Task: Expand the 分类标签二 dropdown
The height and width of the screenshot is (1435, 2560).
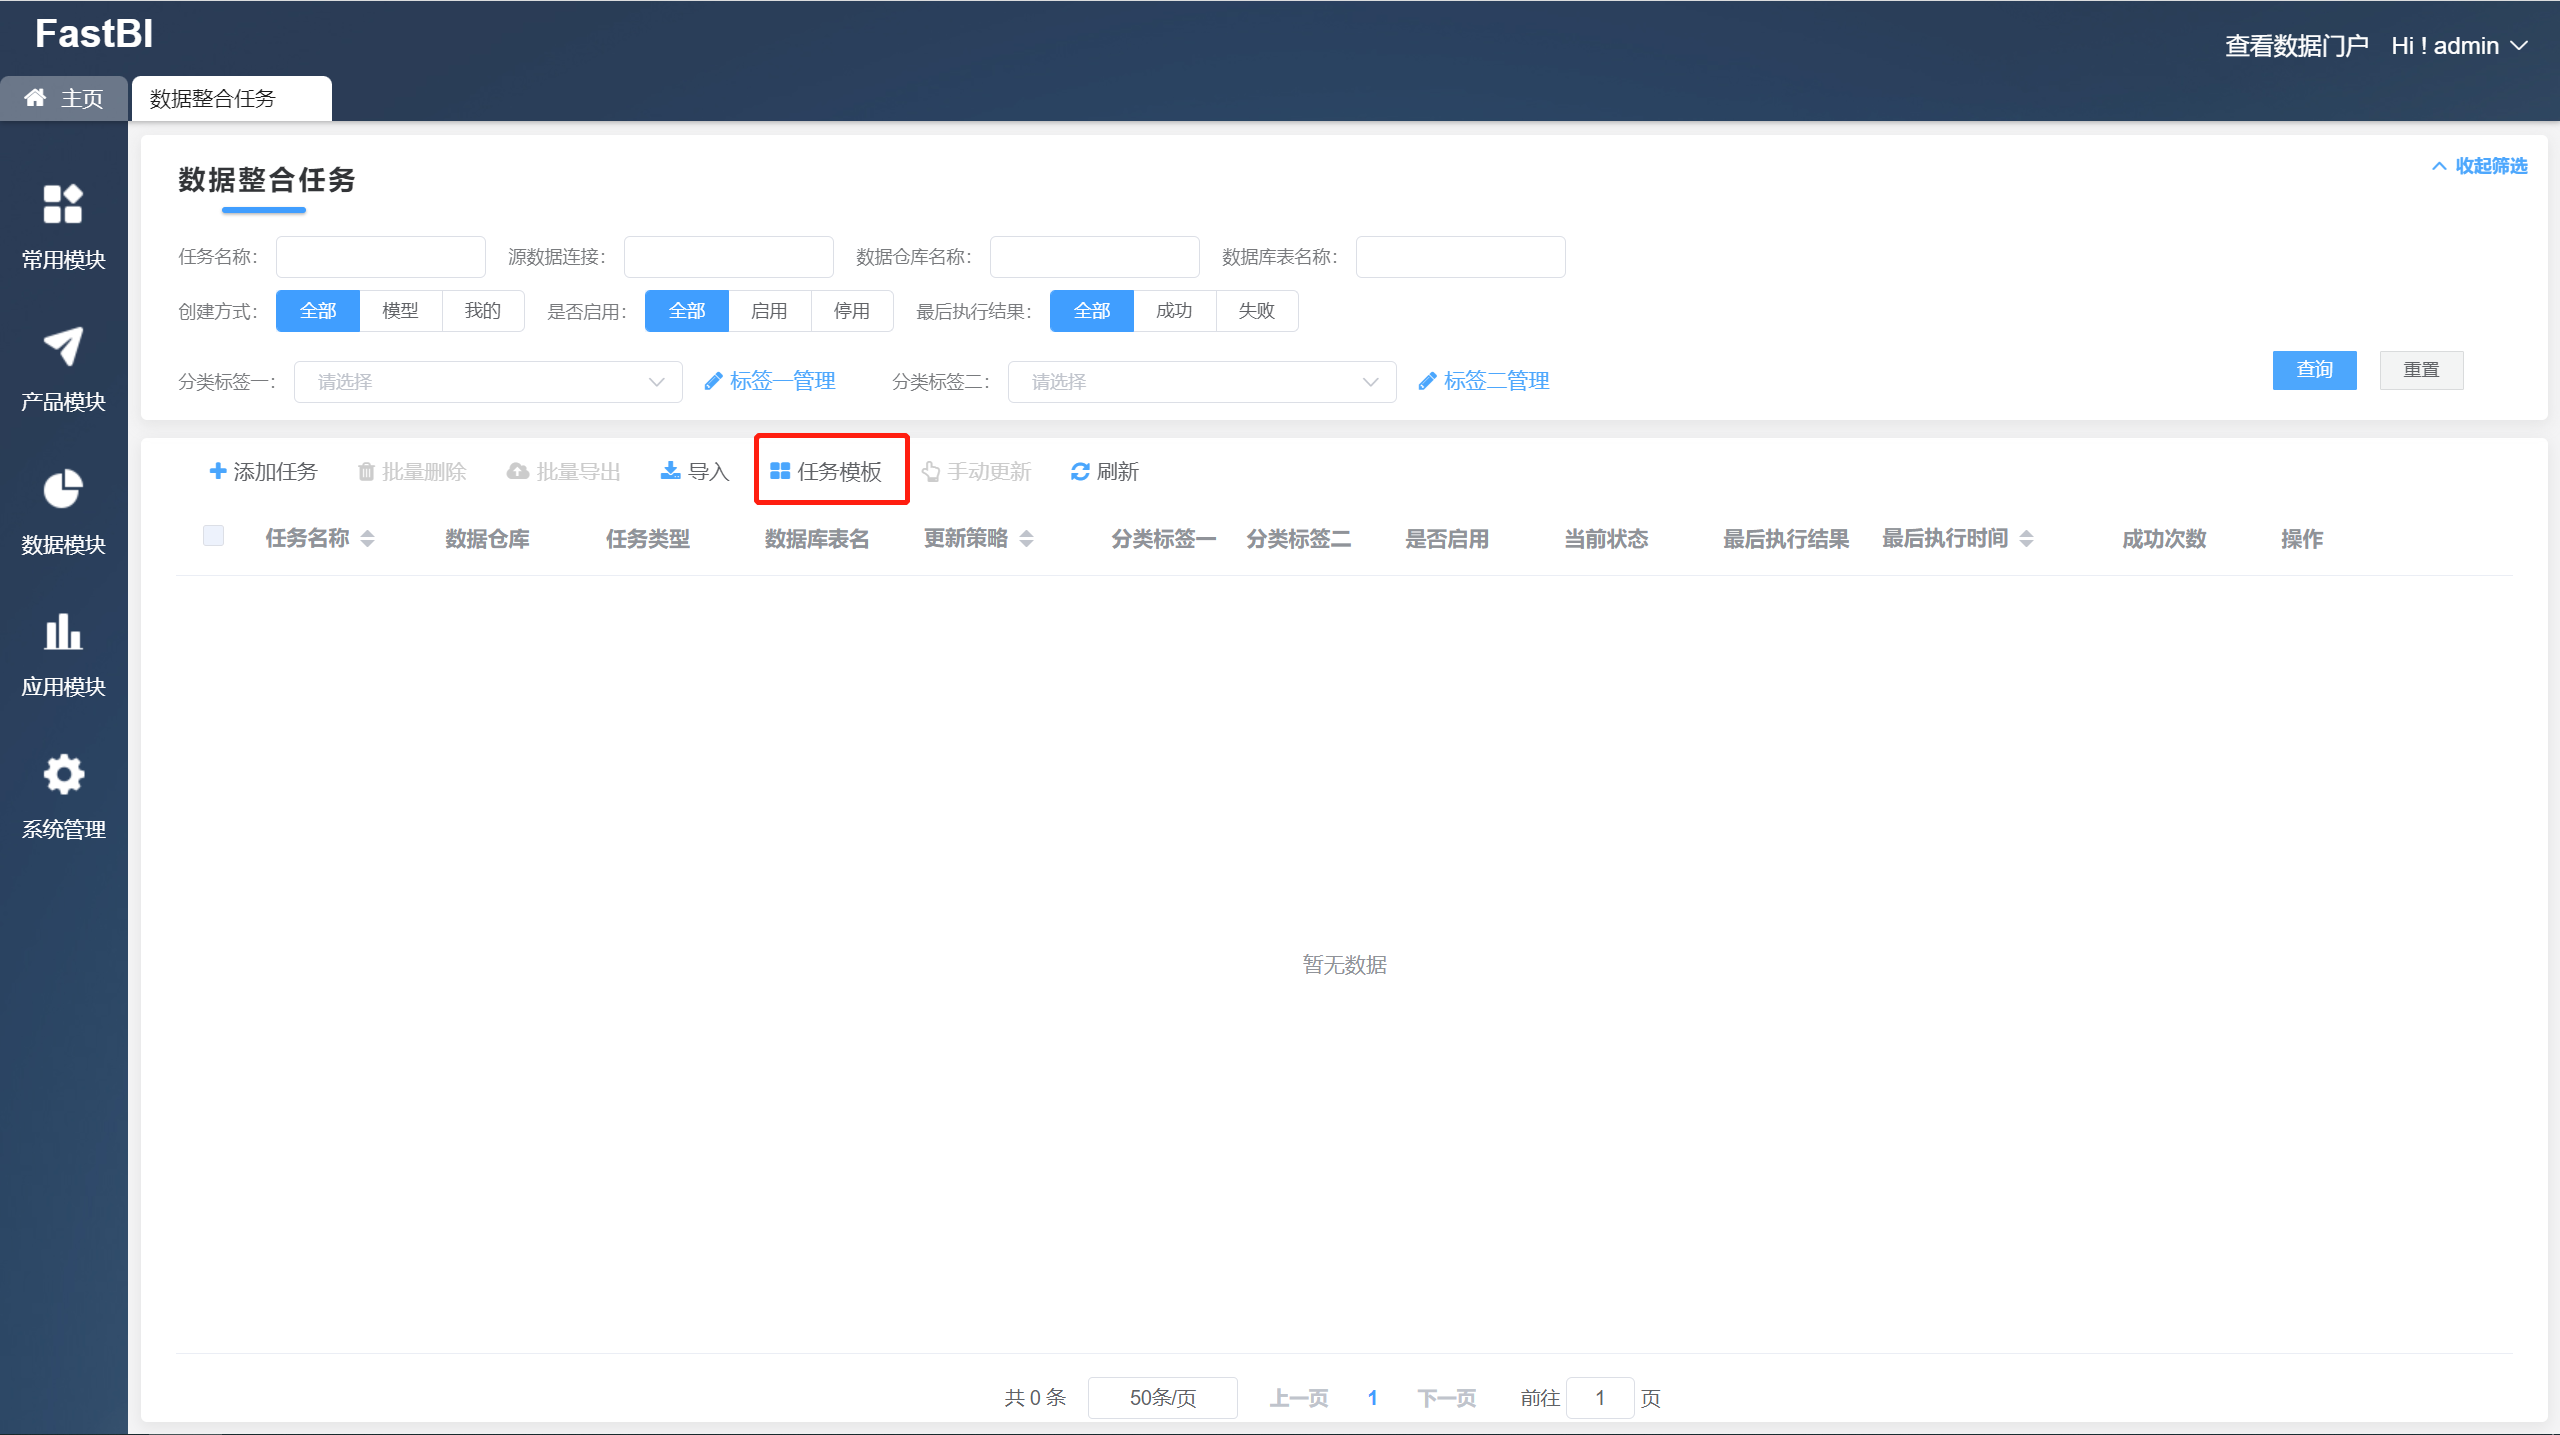Action: coord(1201,382)
